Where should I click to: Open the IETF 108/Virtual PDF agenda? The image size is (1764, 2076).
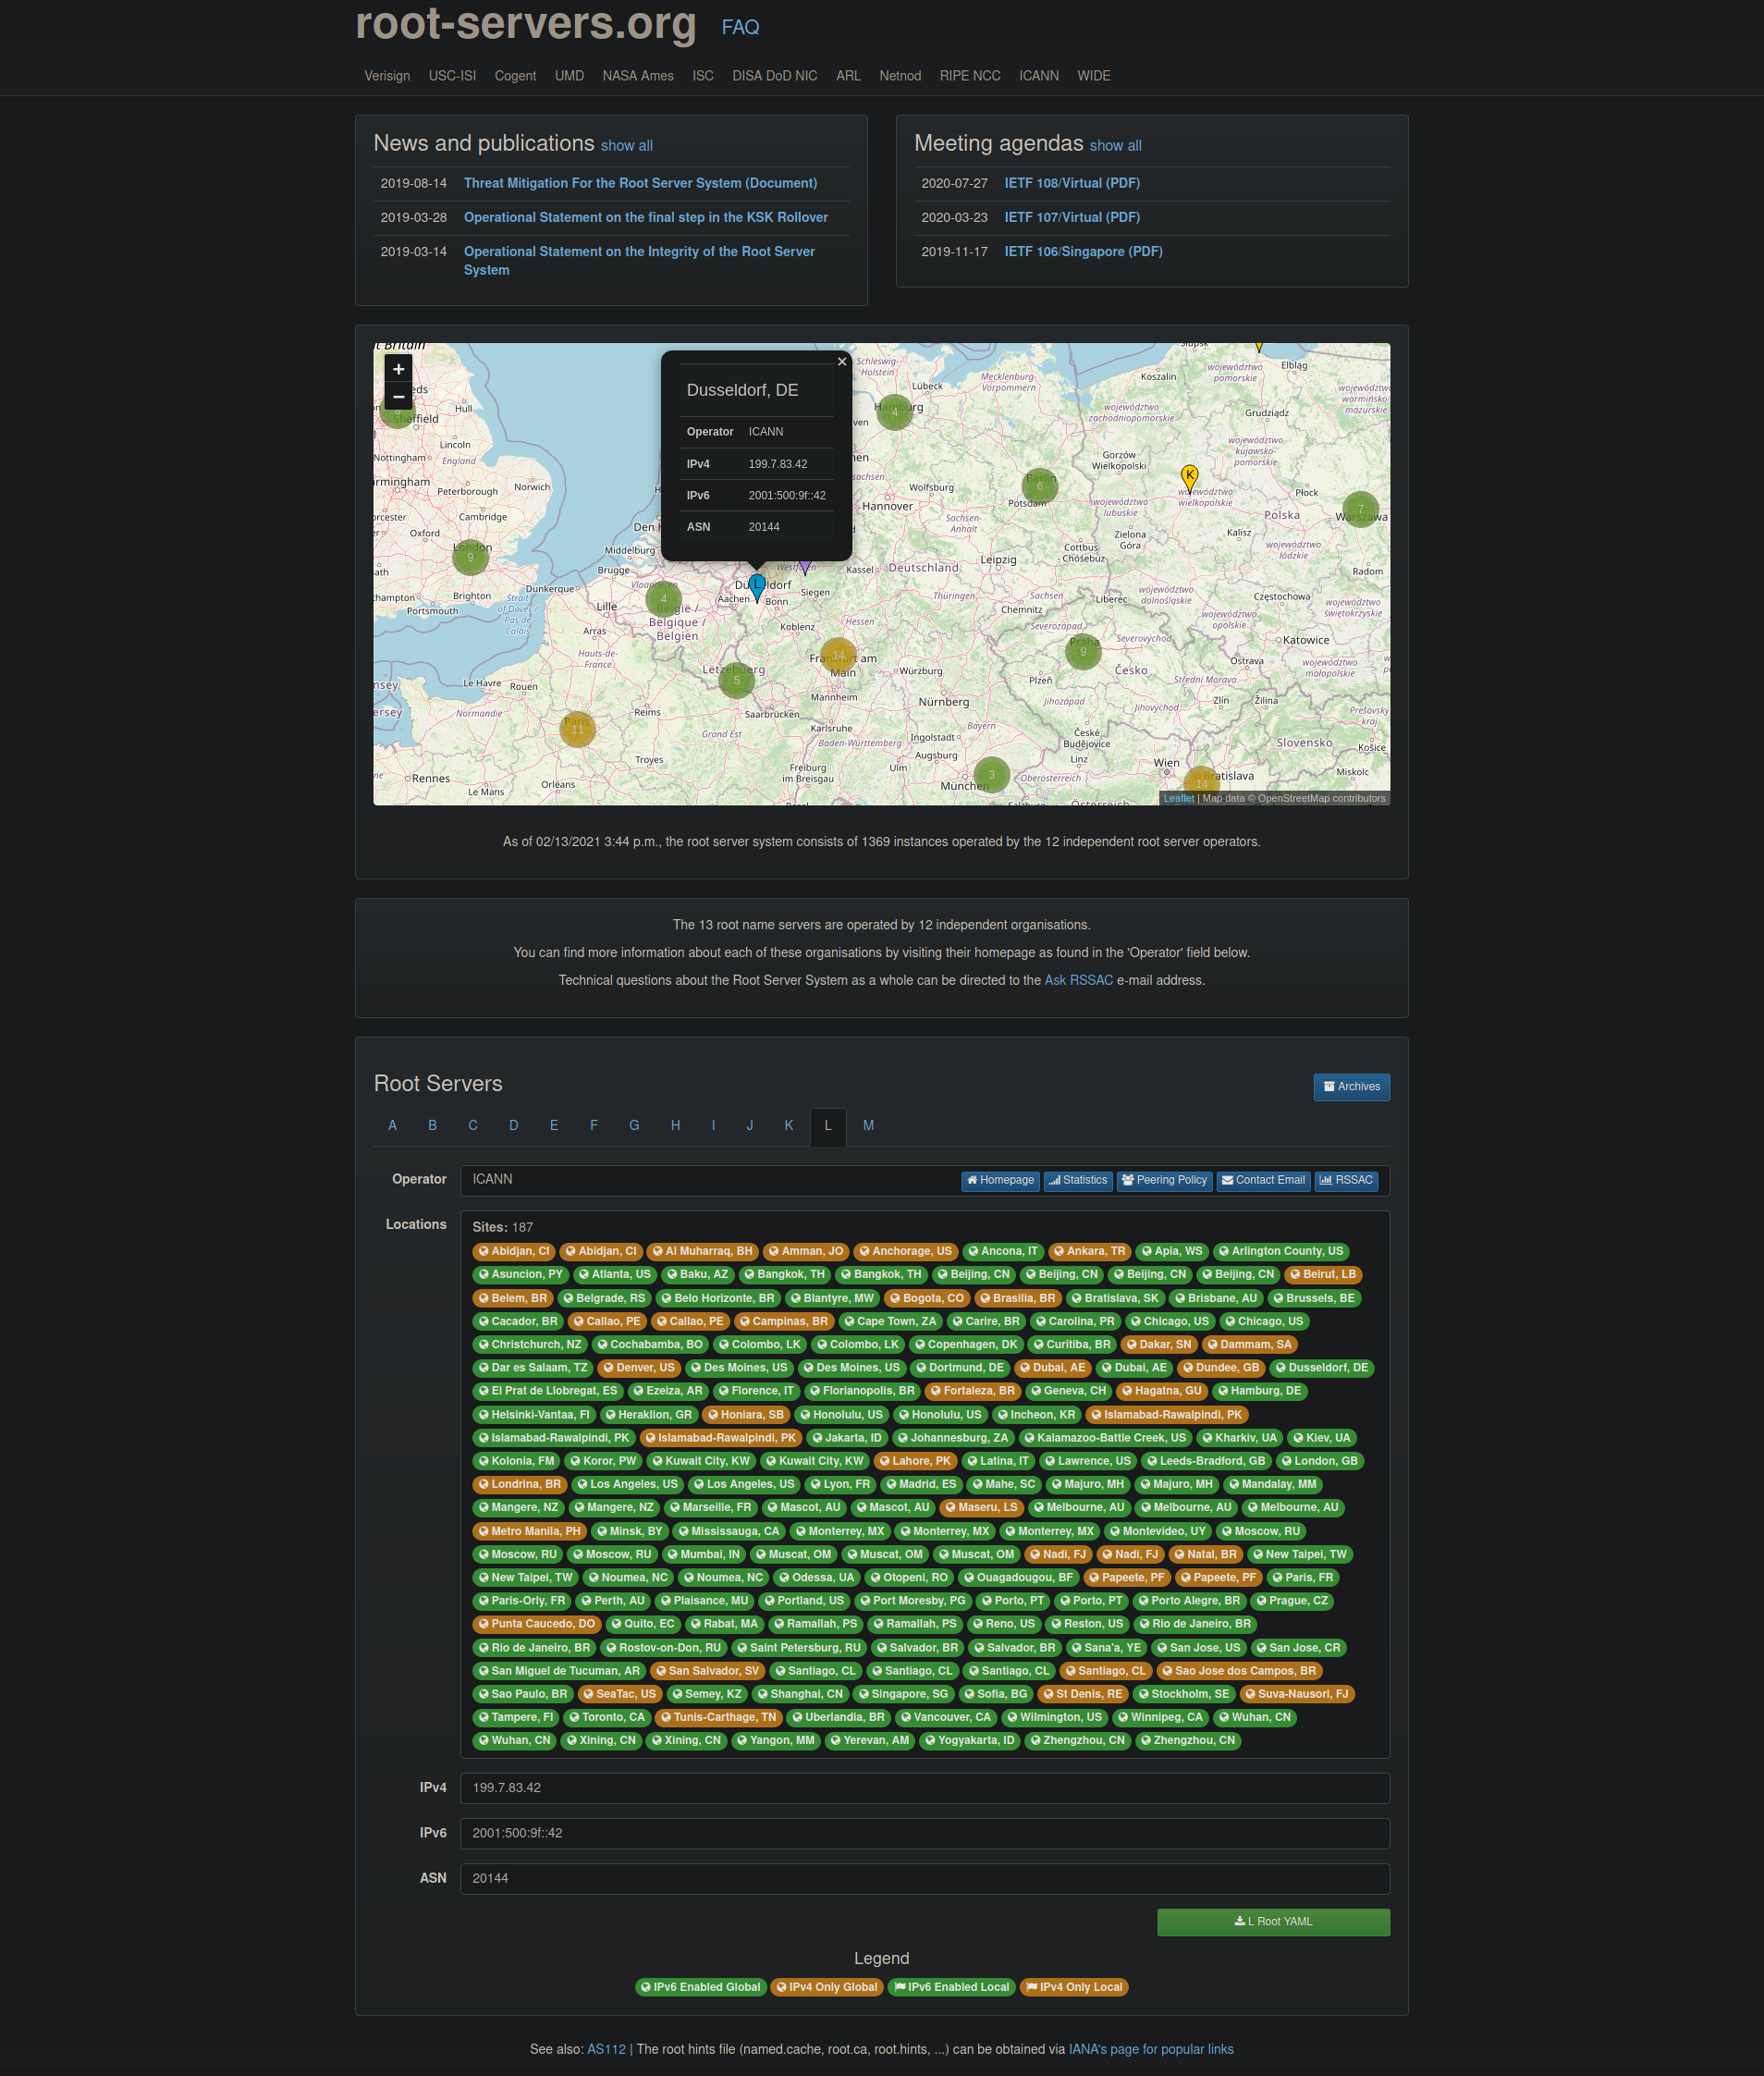(x=1071, y=183)
